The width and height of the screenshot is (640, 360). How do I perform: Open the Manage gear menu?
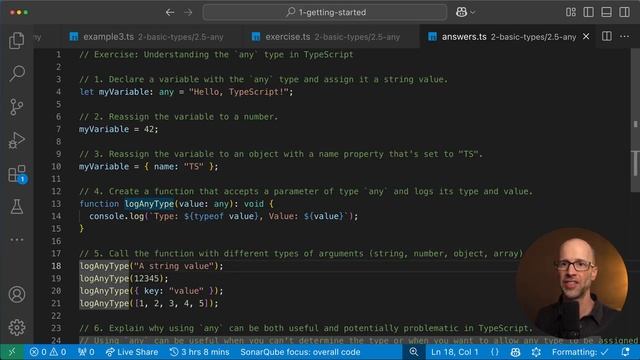click(17, 327)
